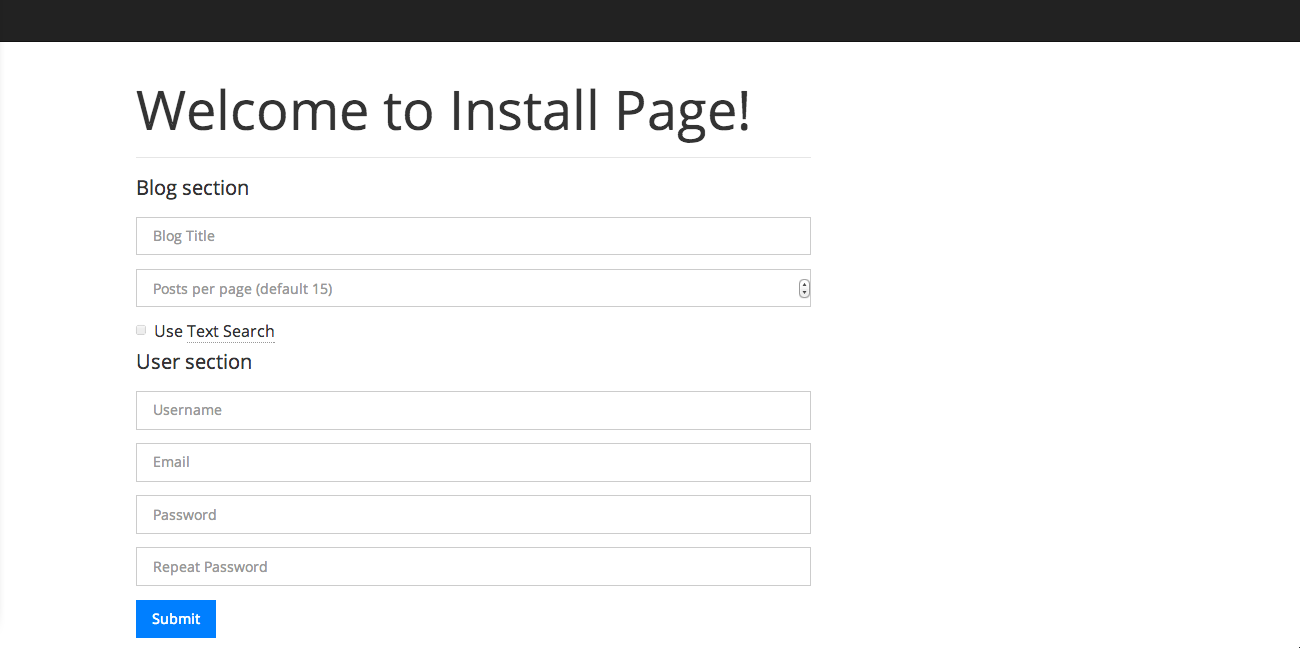Click into the Email field
The image size is (1300, 648).
(473, 462)
